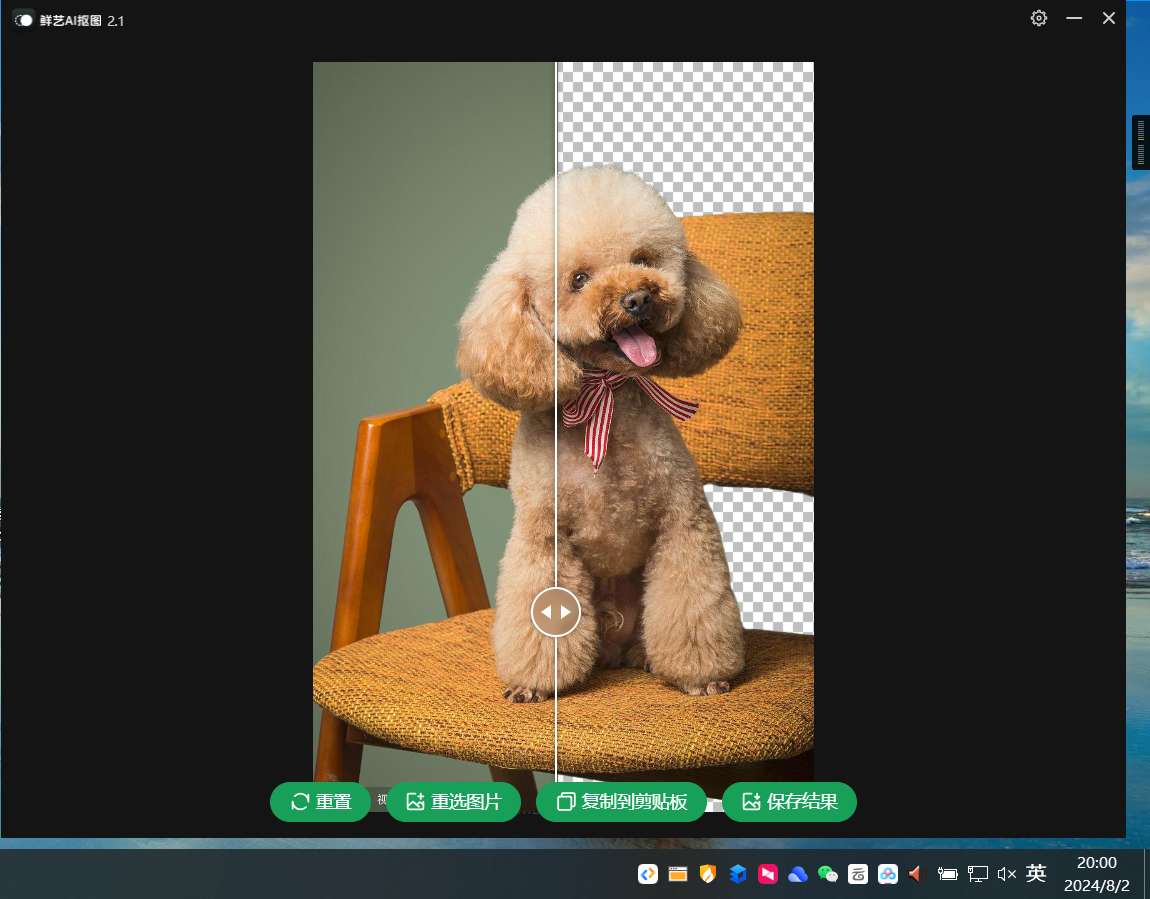Click the blue cloud drive tray icon
The height and width of the screenshot is (899, 1150).
pyautogui.click(x=798, y=874)
